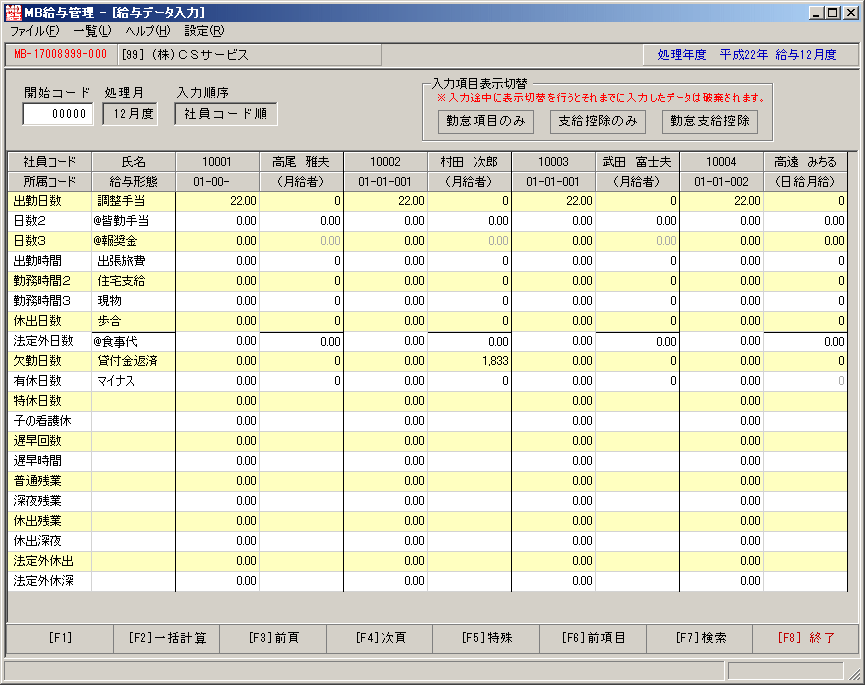Click the [F1] function button
The height and width of the screenshot is (685, 865).
point(60,638)
